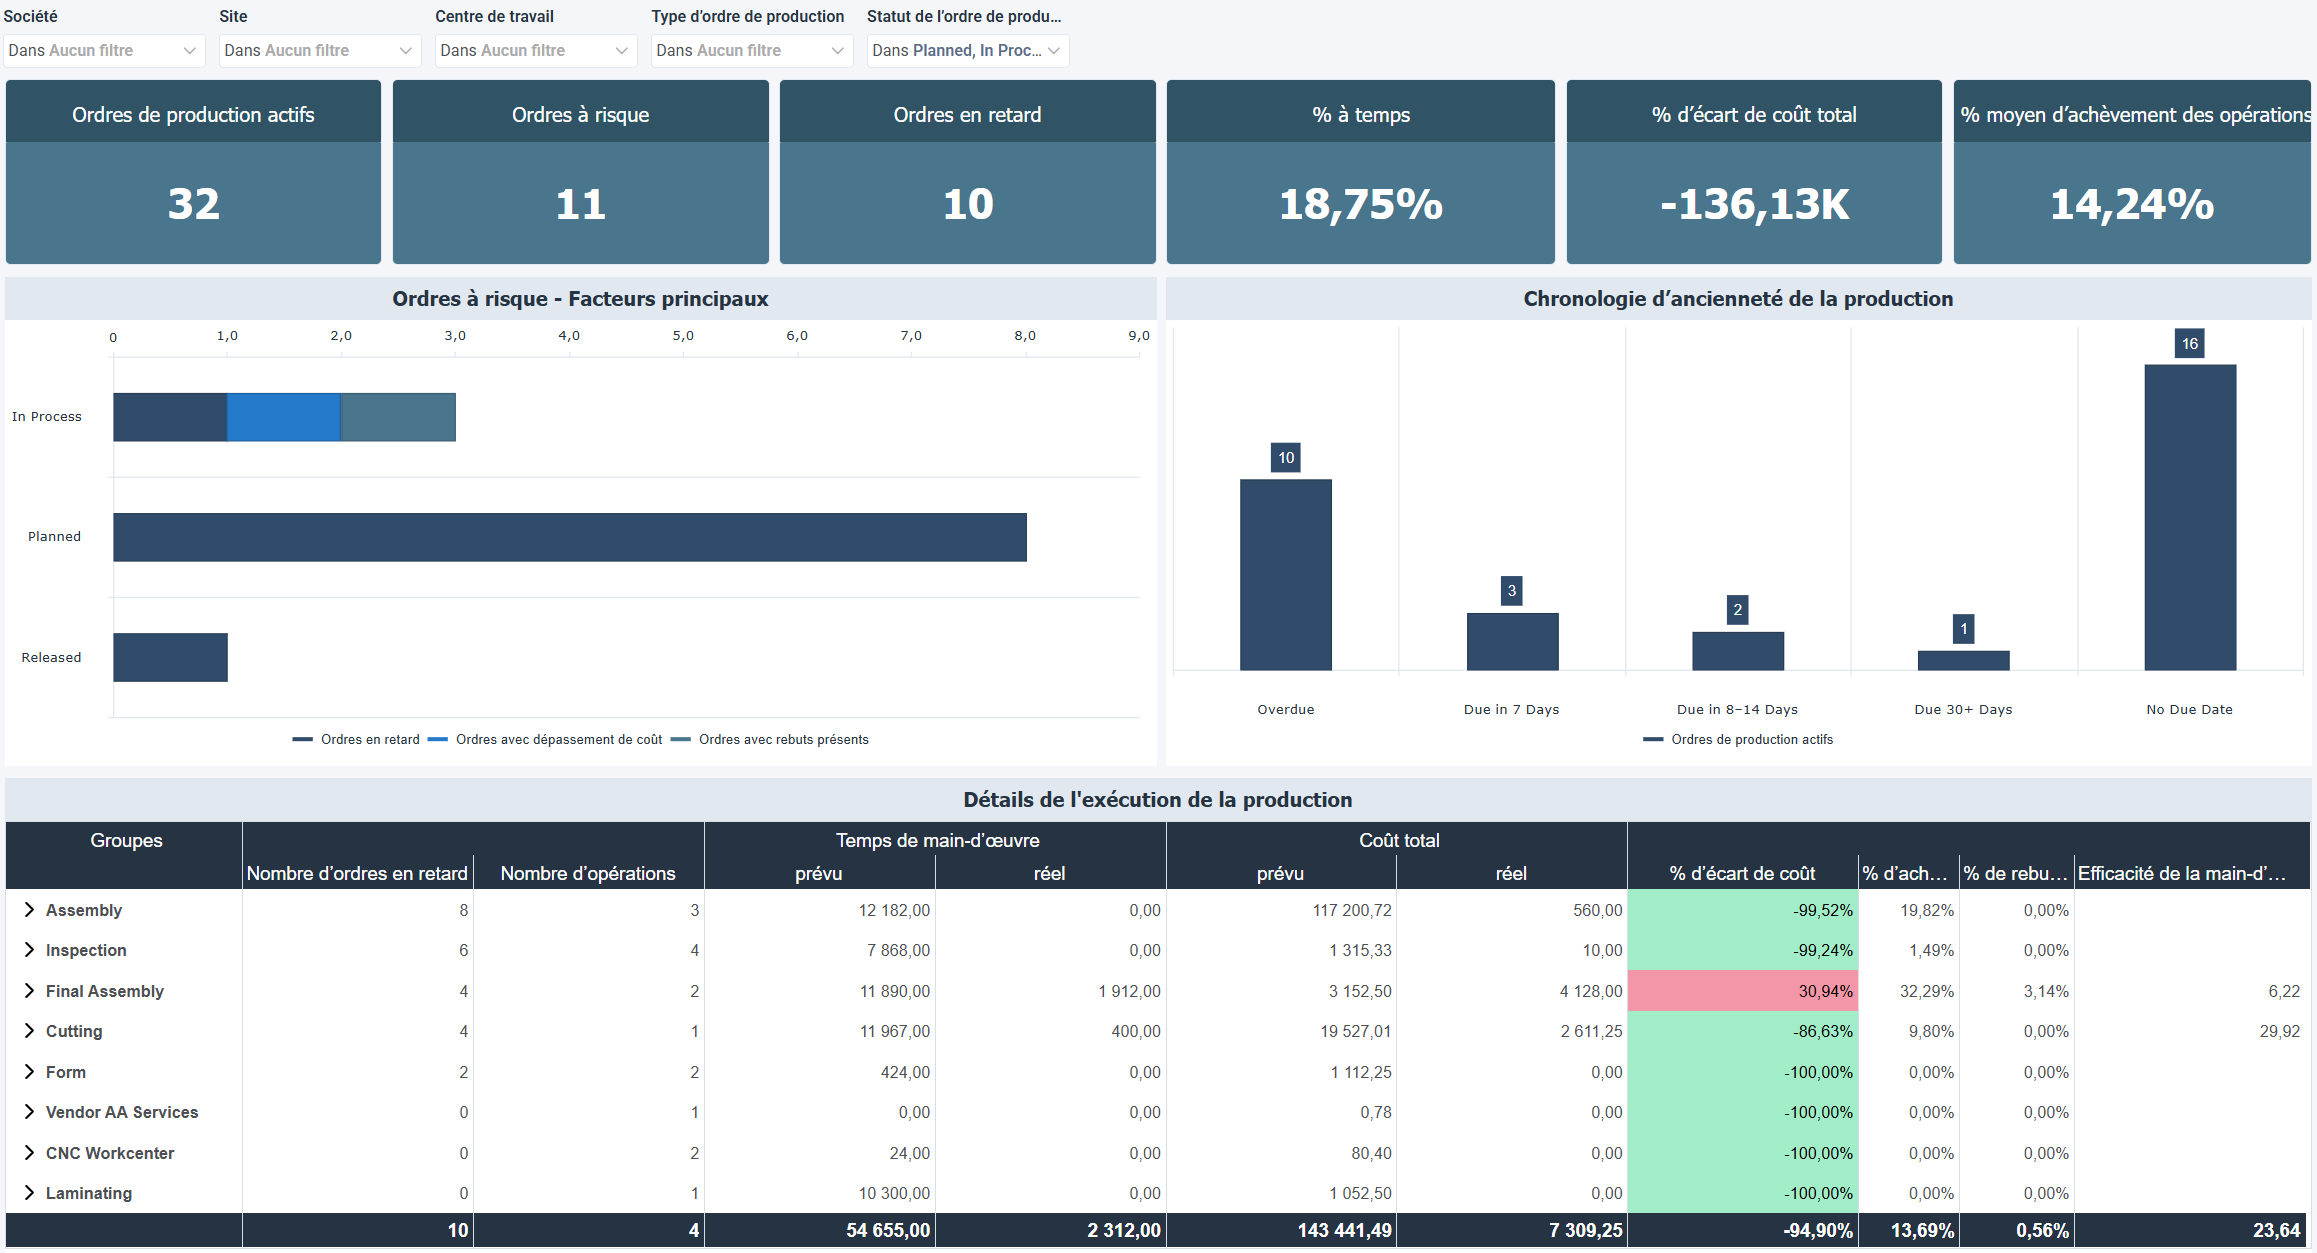Screen dimensions: 2317x1253
Task: Click the Overdue bar in chronology chart
Action: (1285, 575)
